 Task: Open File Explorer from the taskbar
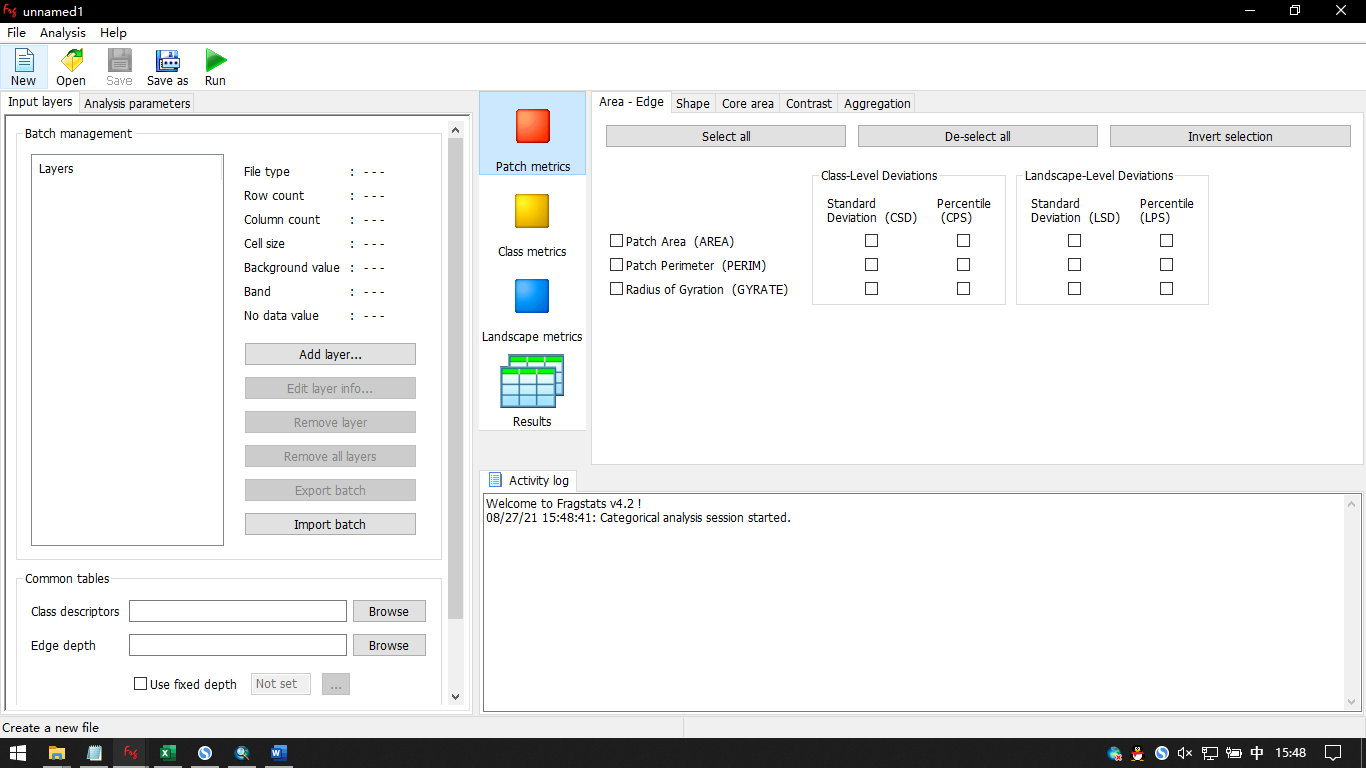pos(57,753)
